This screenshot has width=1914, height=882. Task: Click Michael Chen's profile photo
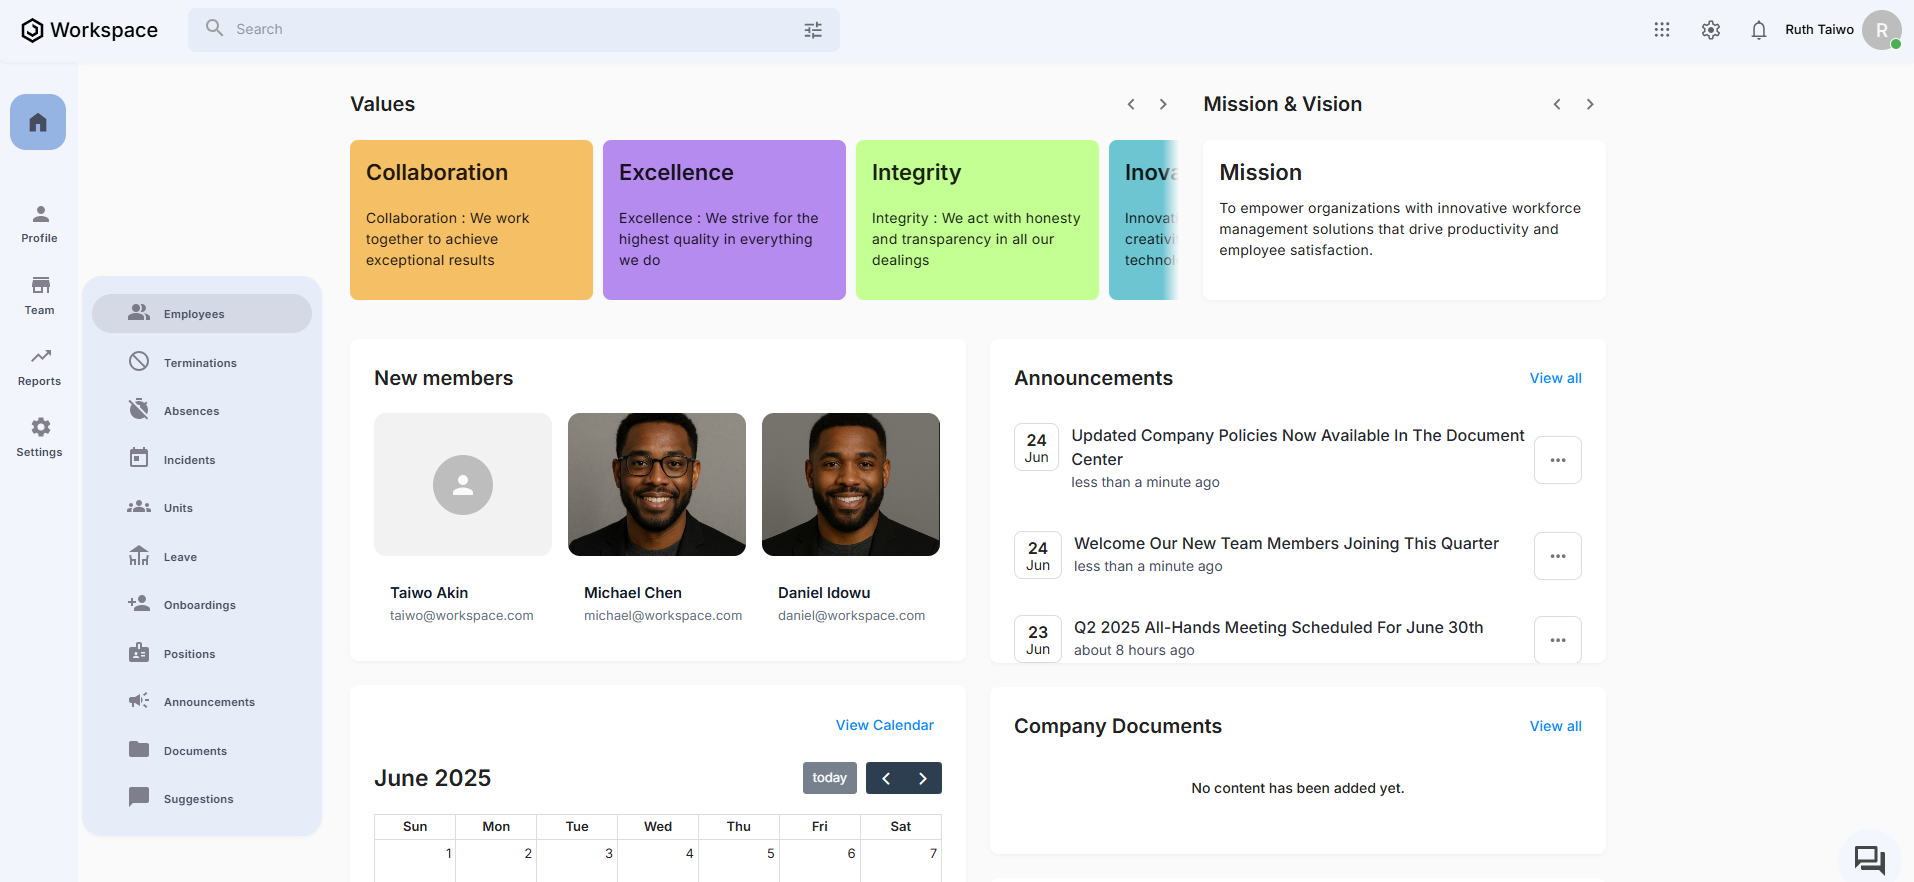tap(656, 484)
